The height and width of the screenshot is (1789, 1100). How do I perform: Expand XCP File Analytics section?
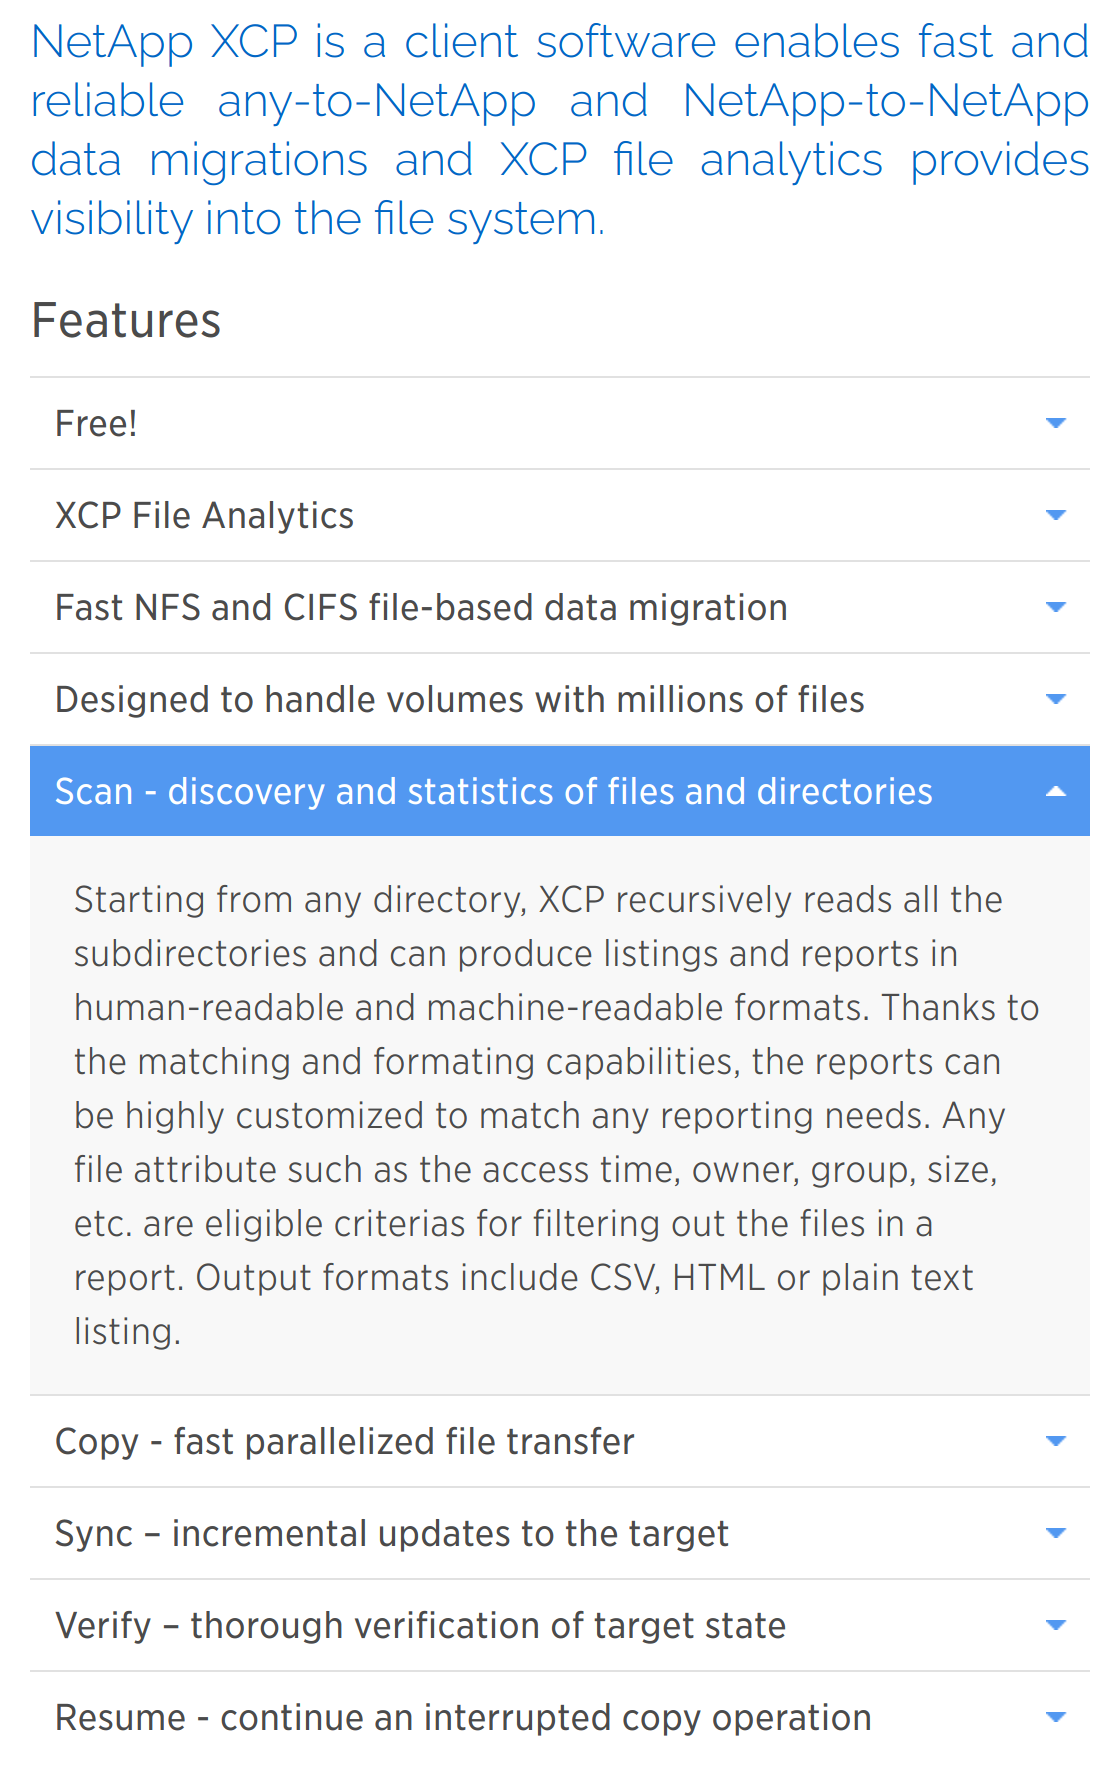204,515
